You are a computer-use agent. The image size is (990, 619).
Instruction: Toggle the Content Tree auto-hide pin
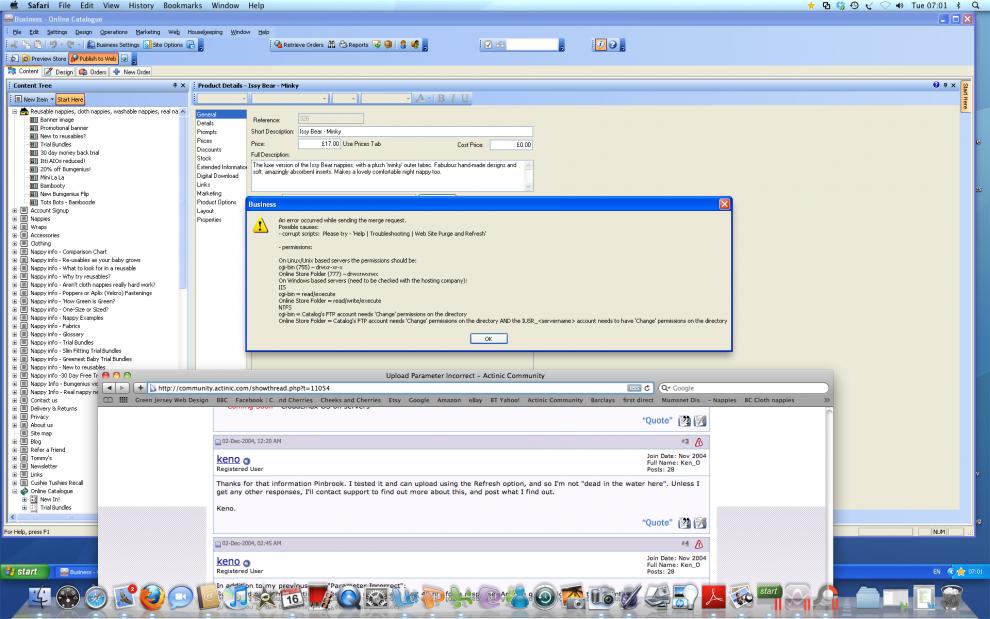click(x=173, y=86)
